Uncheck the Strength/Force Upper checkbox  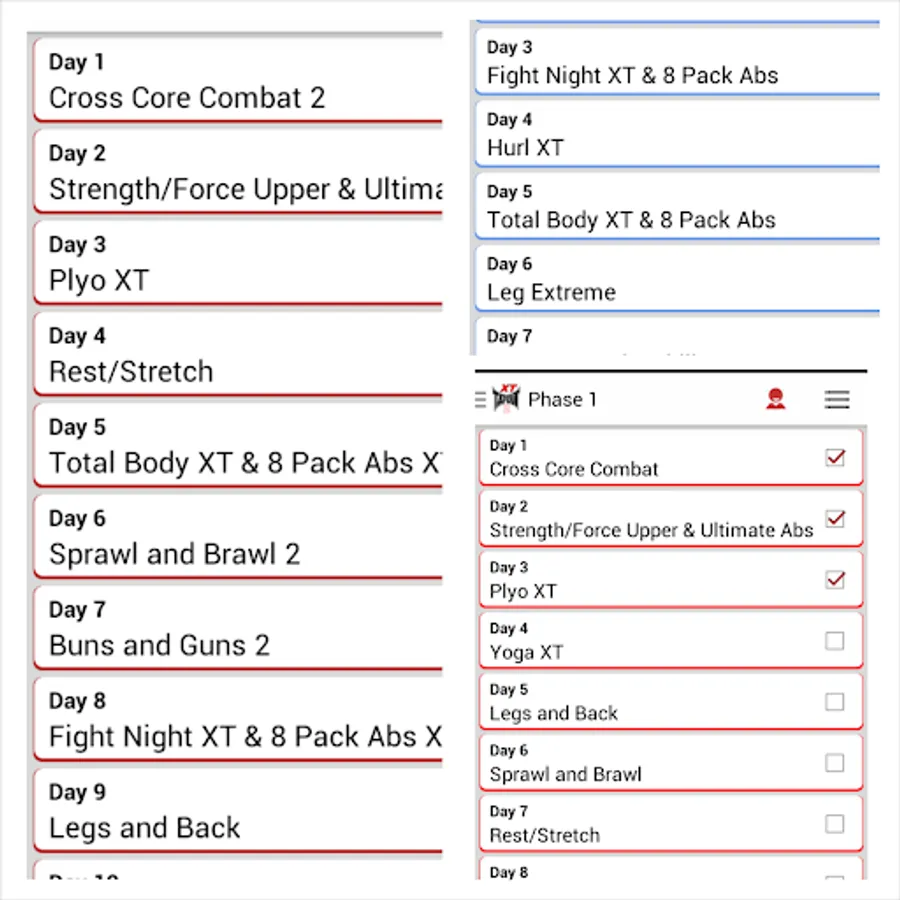[835, 519]
